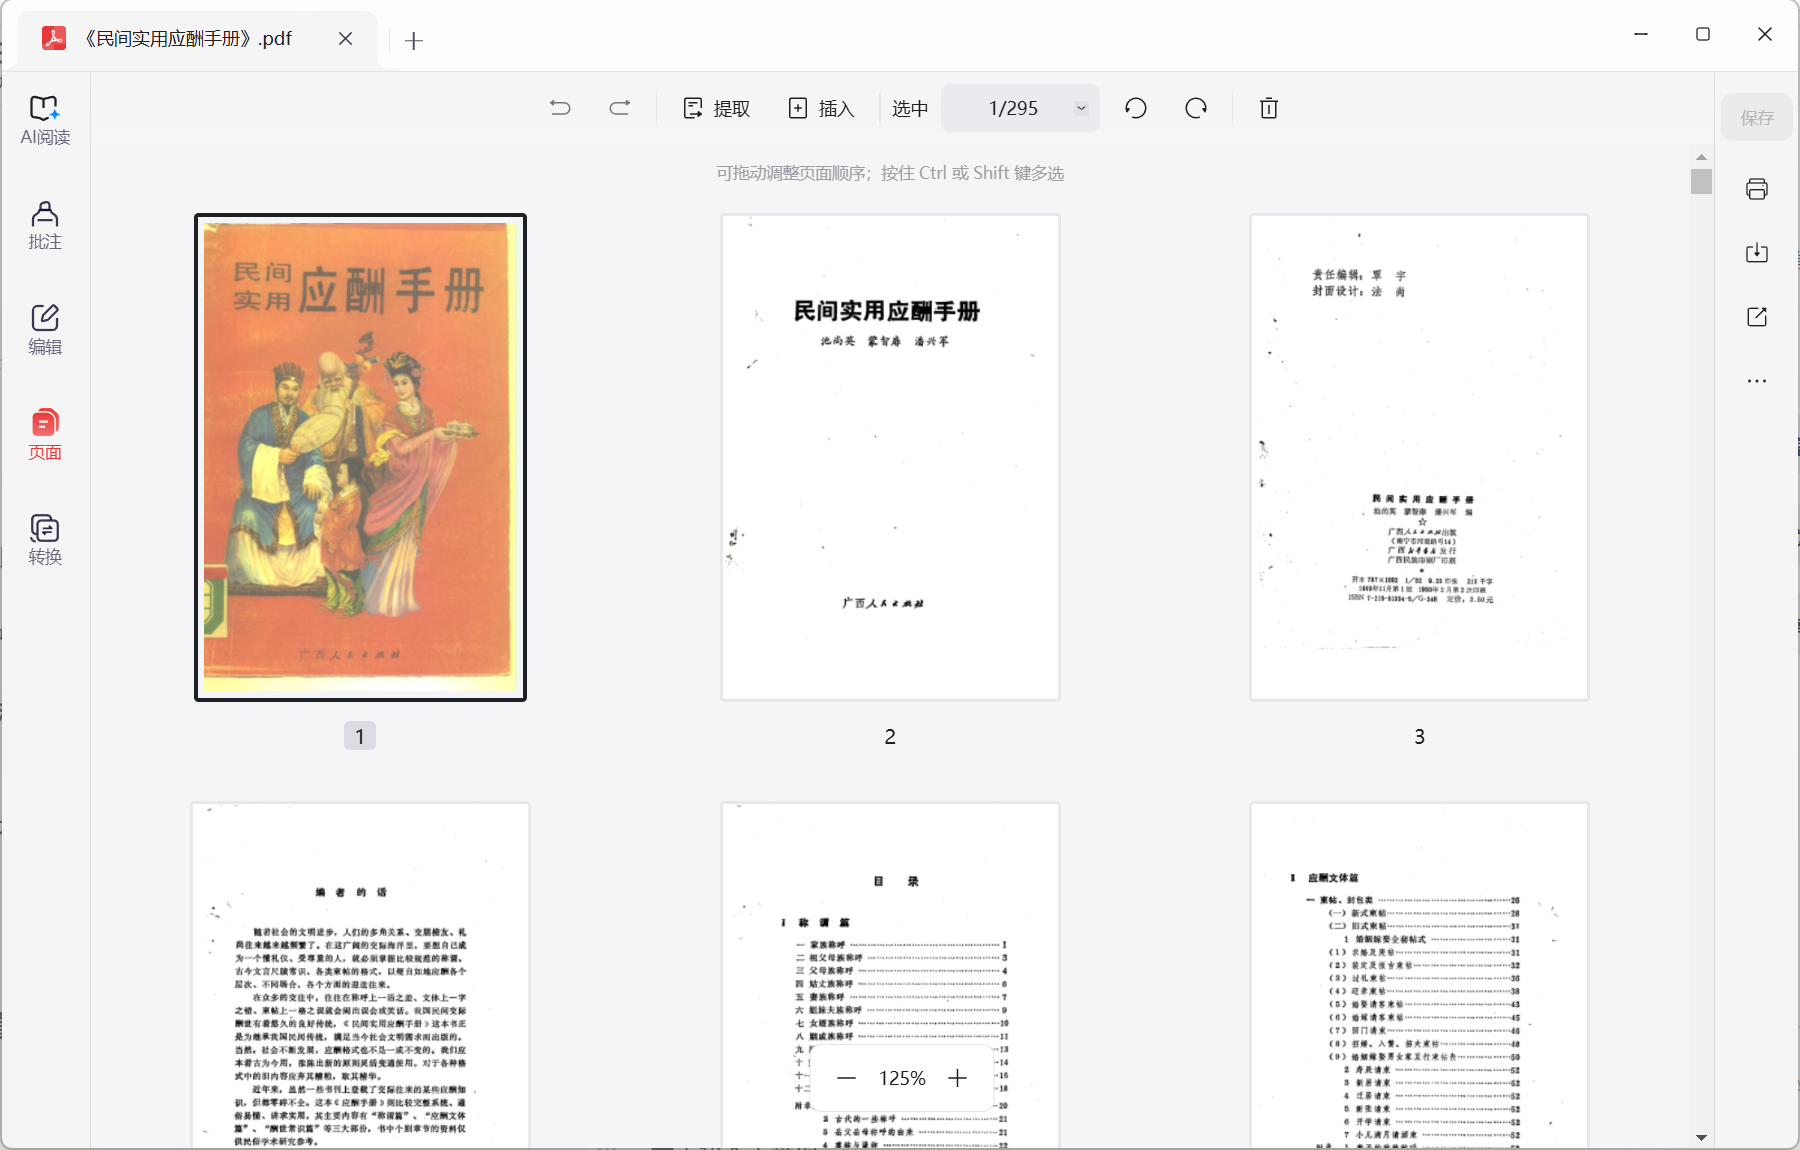Screen dimensions: 1800x1150
Task: Undo the last page change
Action: (x=561, y=108)
